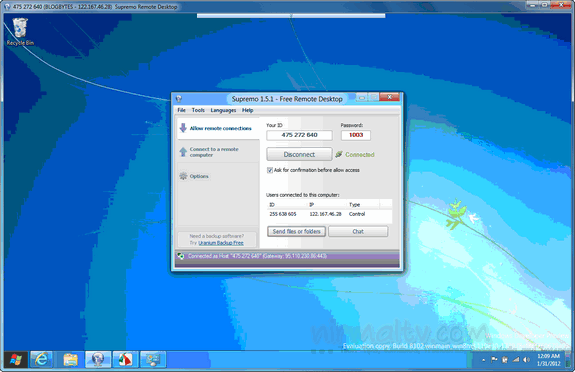Click status bar text Connected as Host
Image resolution: width=575 pixels, height=372 pixels.
tap(257, 256)
